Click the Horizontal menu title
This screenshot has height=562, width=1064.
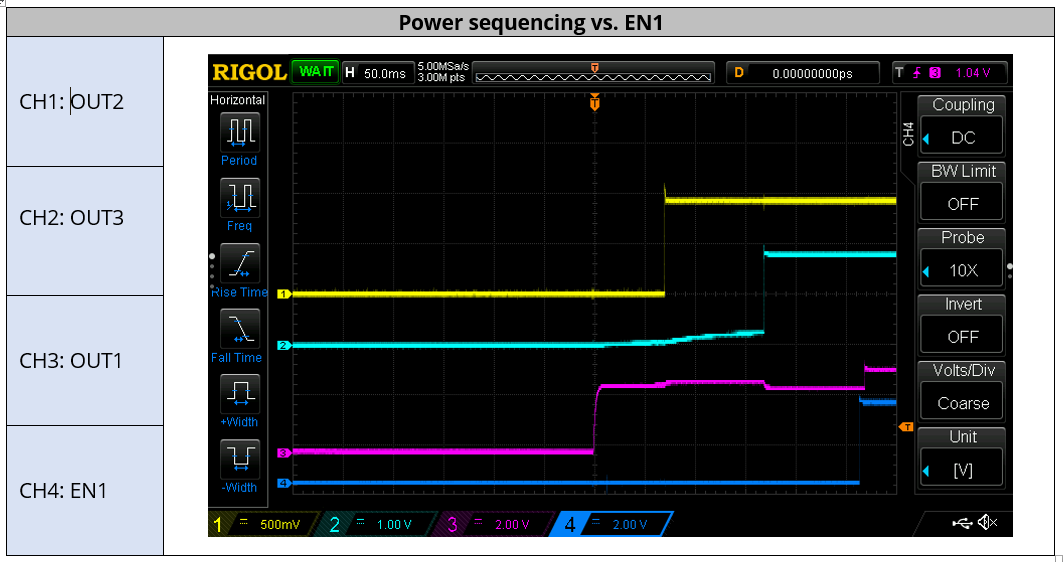tap(238, 100)
